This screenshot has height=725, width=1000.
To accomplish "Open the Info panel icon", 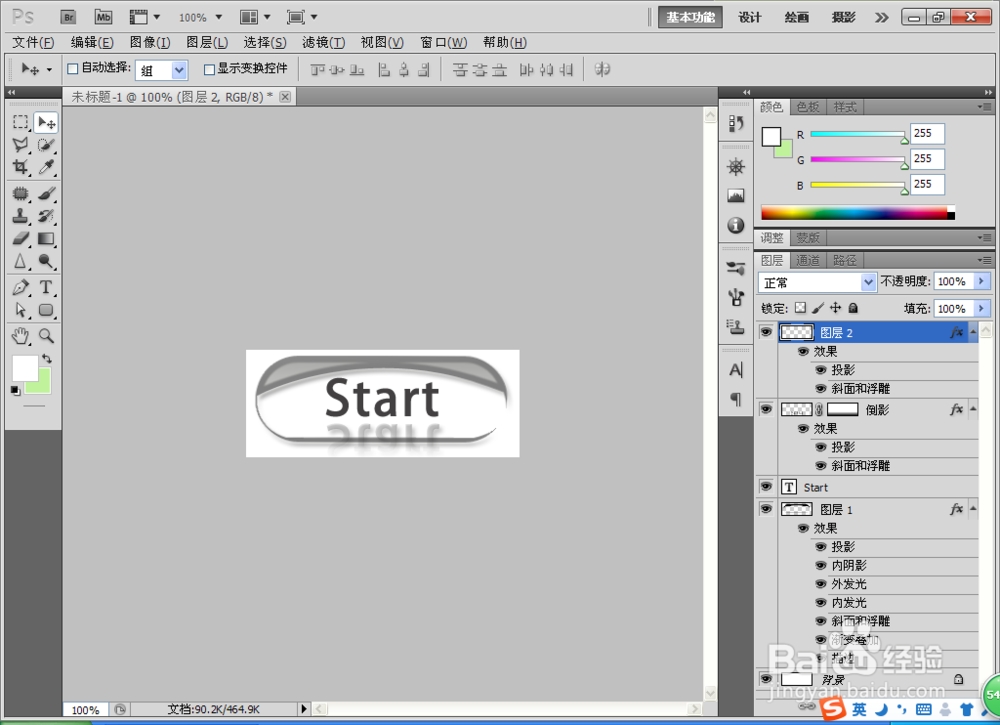I will (x=736, y=225).
